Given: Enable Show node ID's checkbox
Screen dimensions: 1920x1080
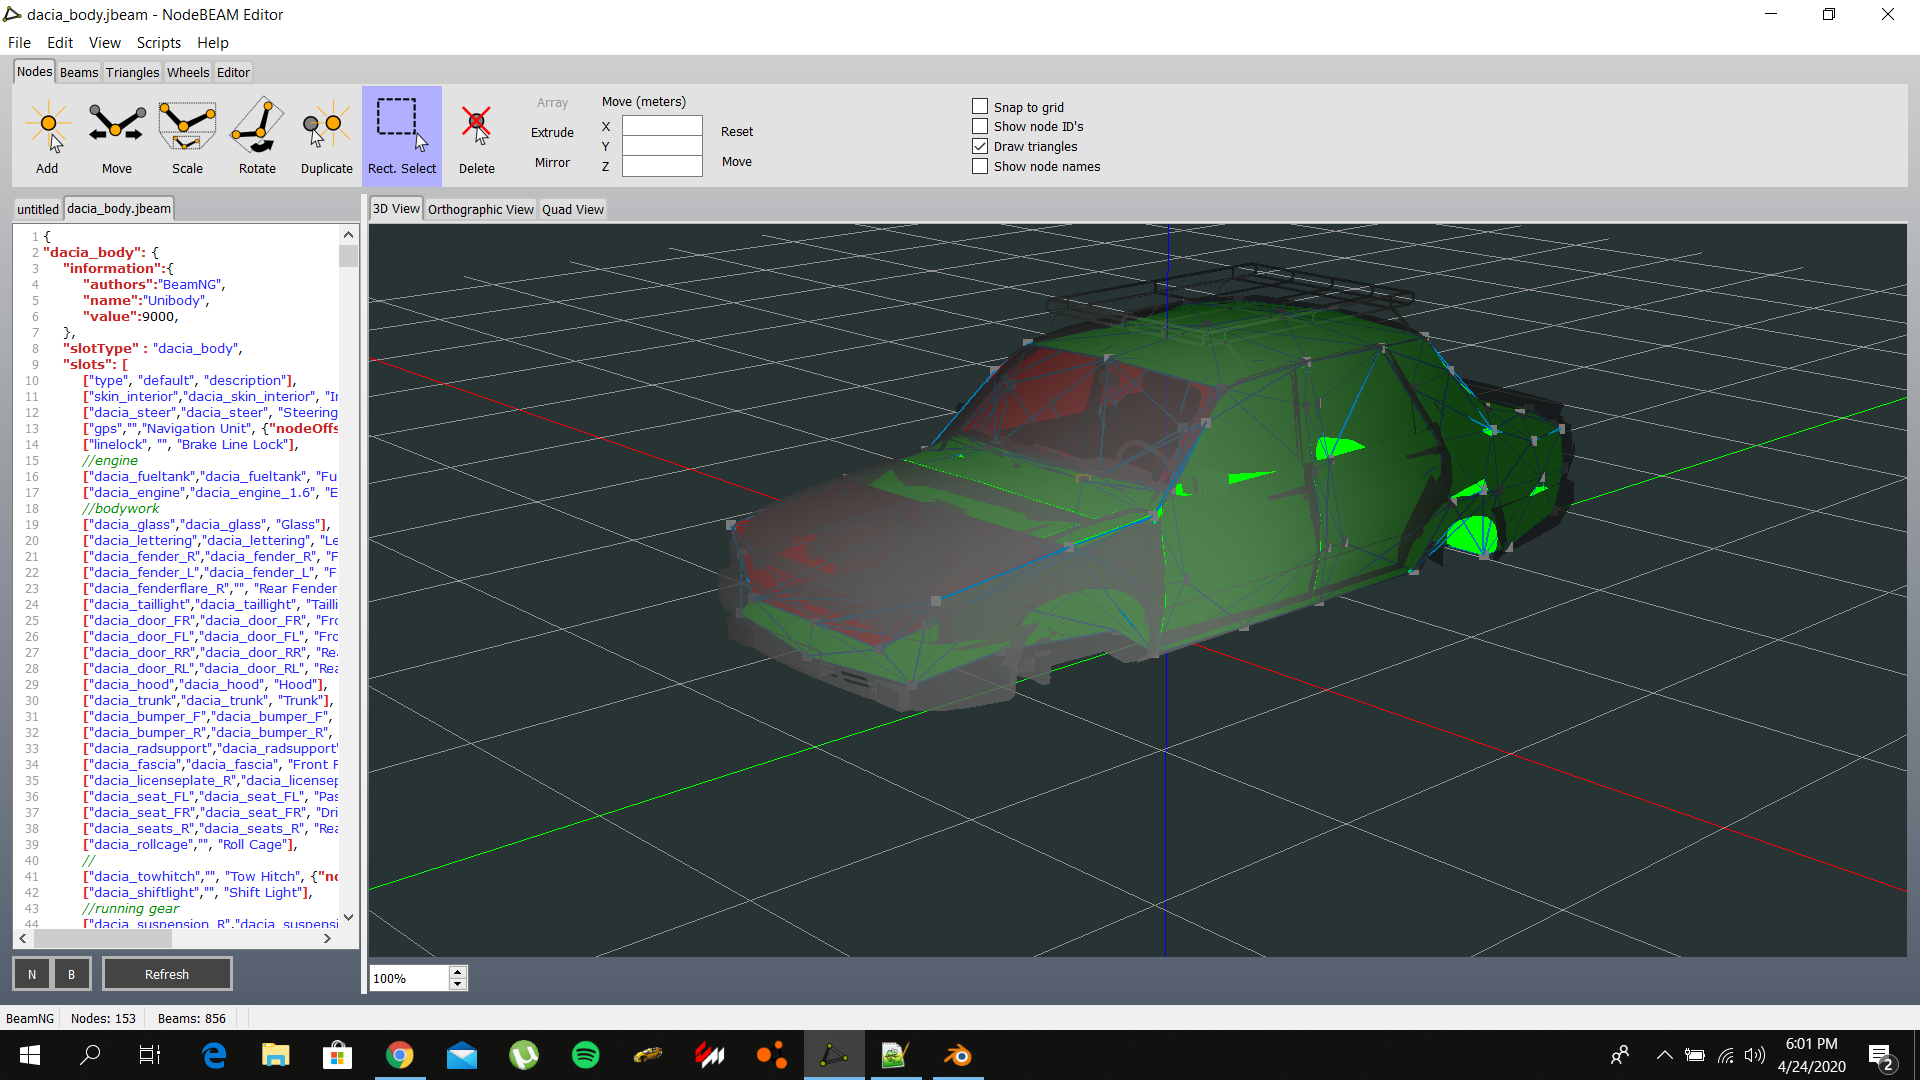Looking at the screenshot, I should coord(980,126).
